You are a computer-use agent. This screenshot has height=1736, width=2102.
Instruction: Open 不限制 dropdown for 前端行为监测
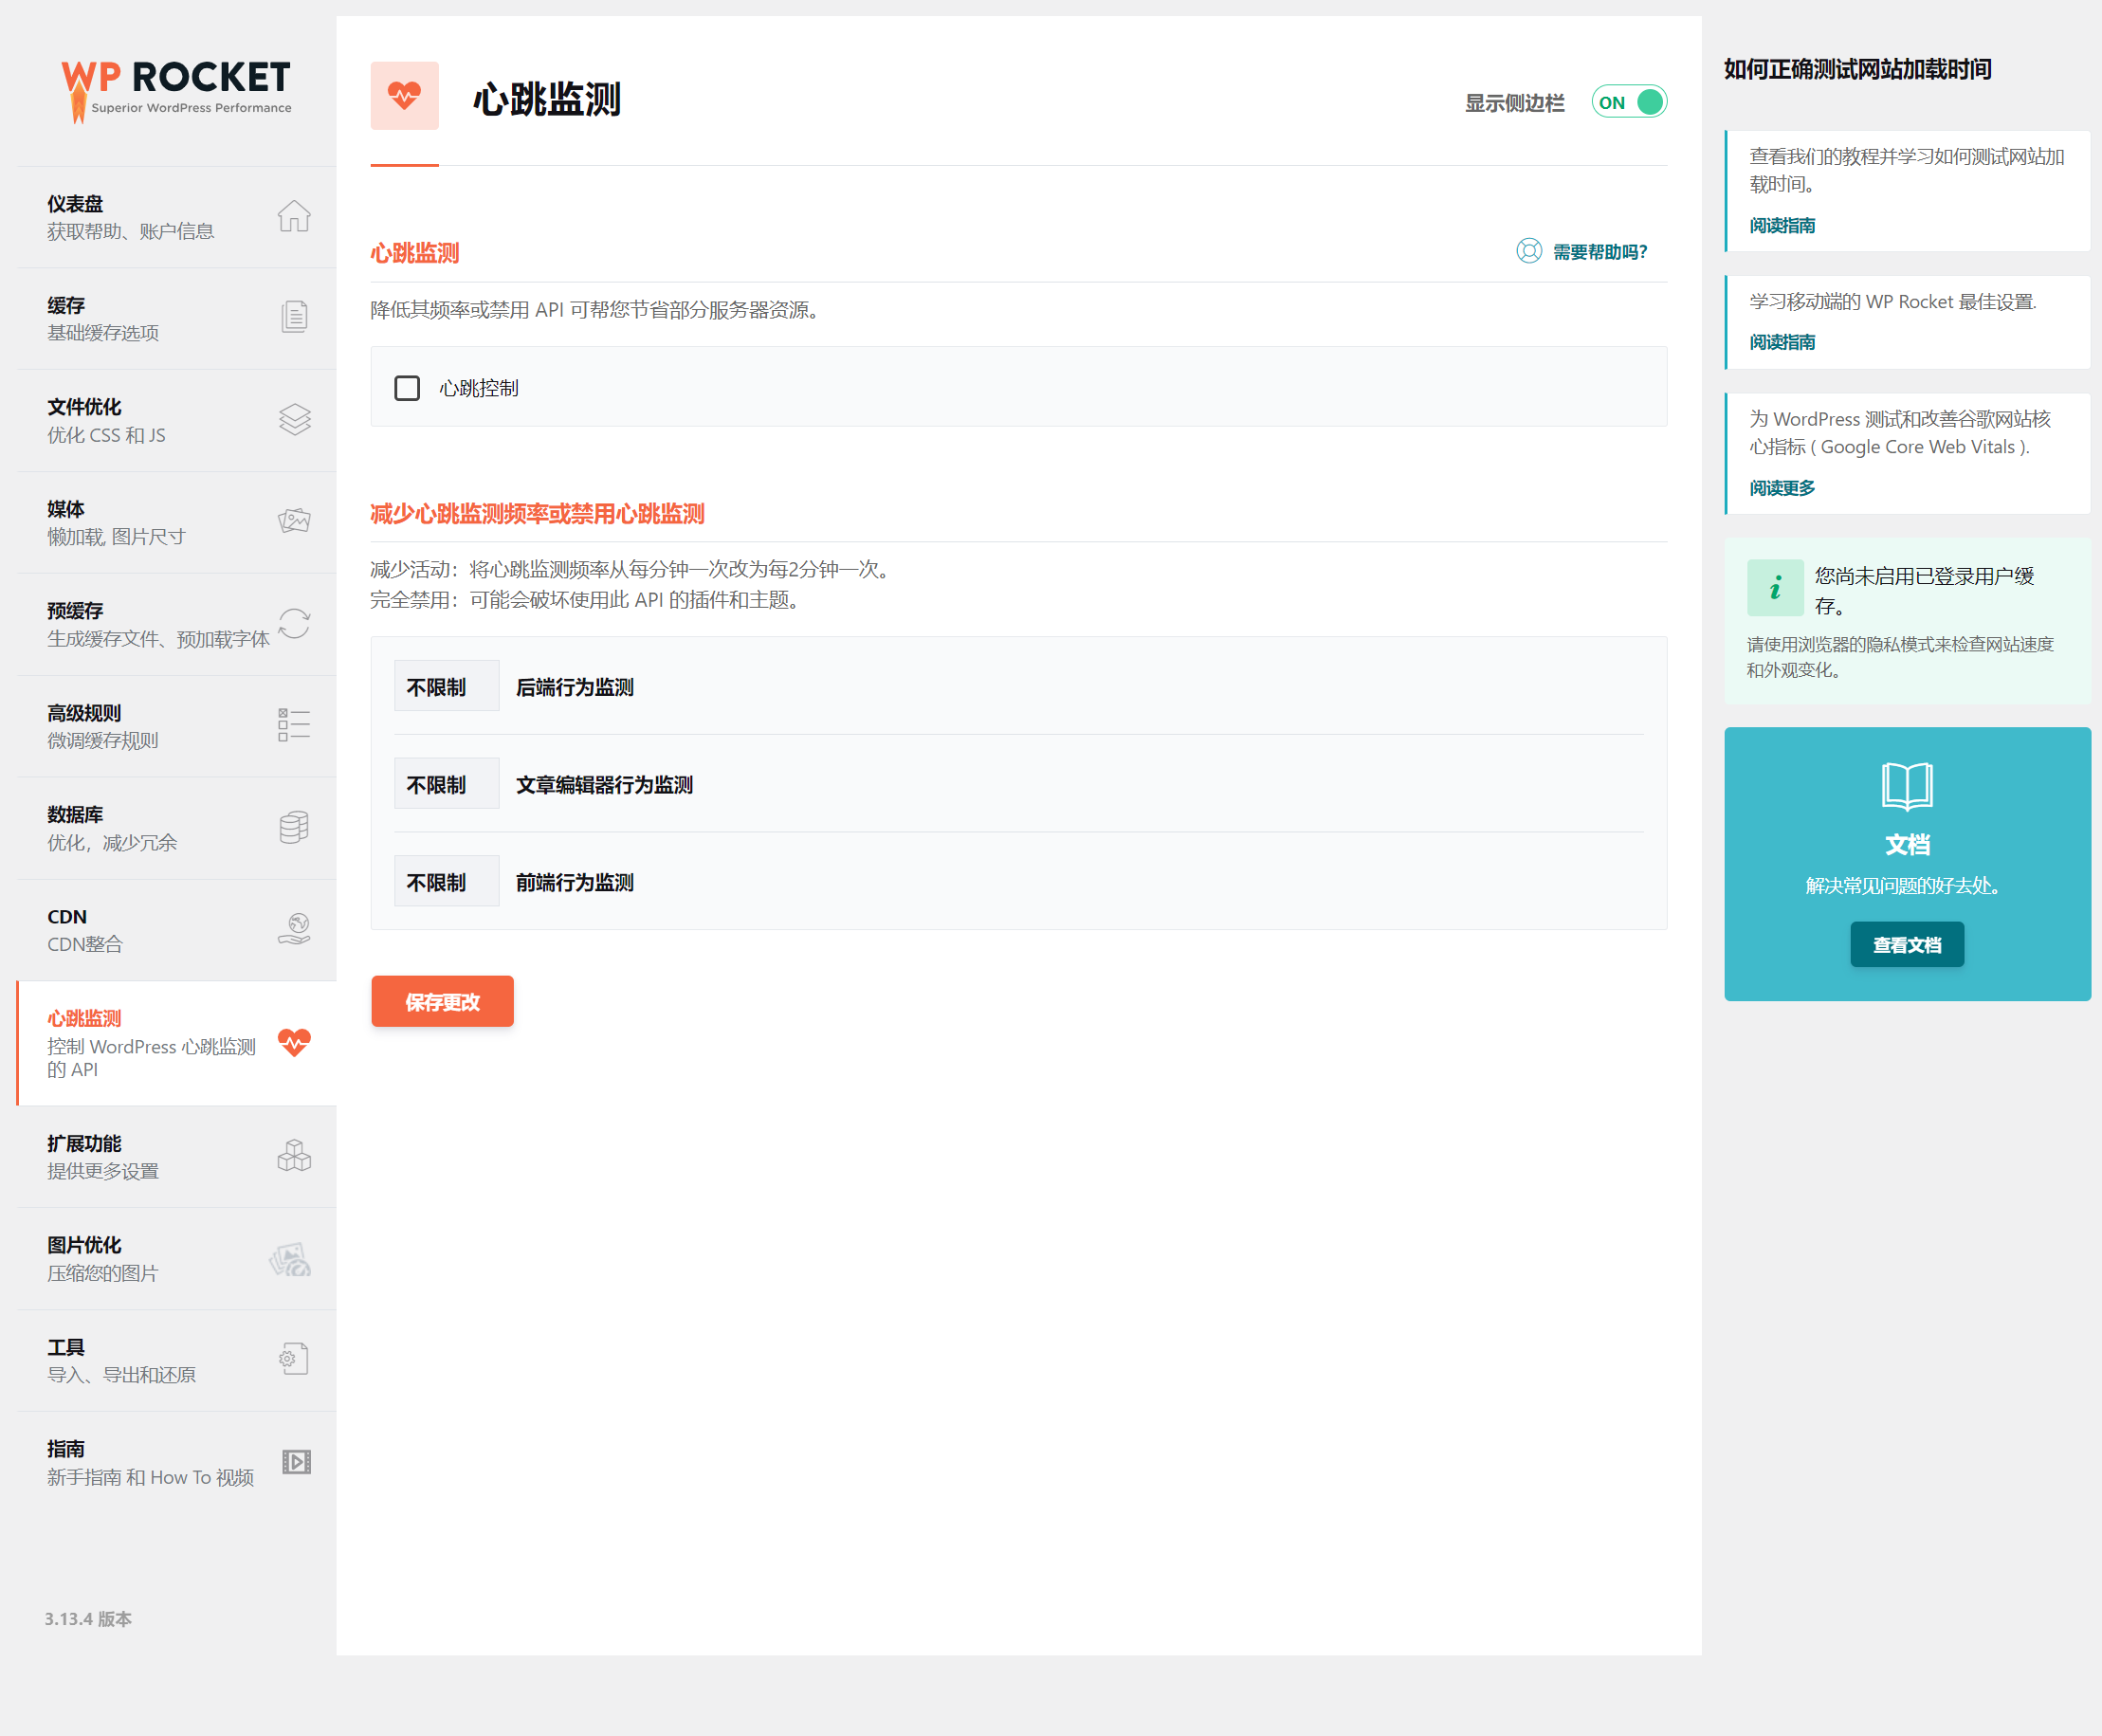point(446,882)
